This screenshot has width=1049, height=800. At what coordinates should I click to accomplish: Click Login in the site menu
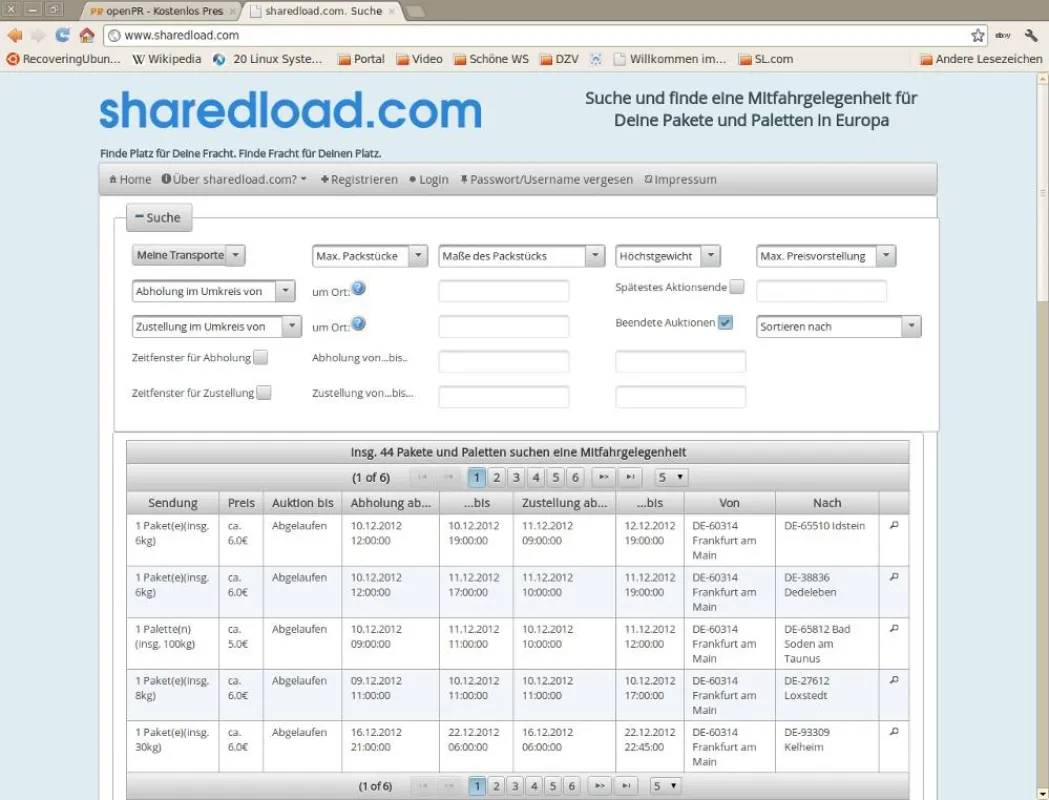pos(429,179)
